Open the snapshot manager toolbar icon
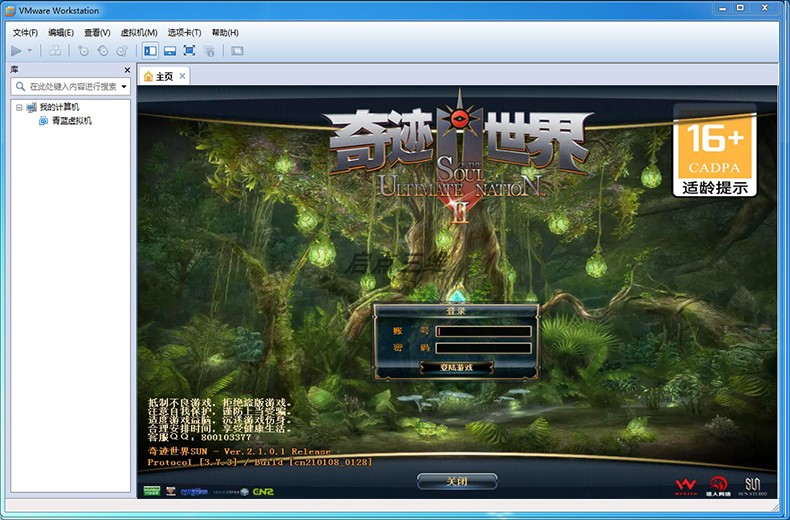 [122, 50]
